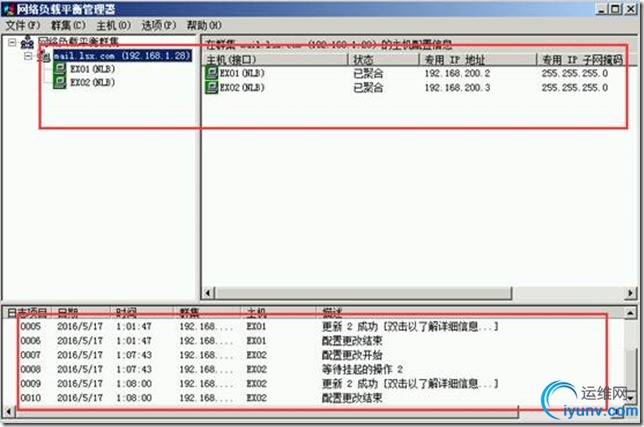Click the EX01(NLB) host icon in host list
Screen dimensions: 644x427
click(212, 73)
